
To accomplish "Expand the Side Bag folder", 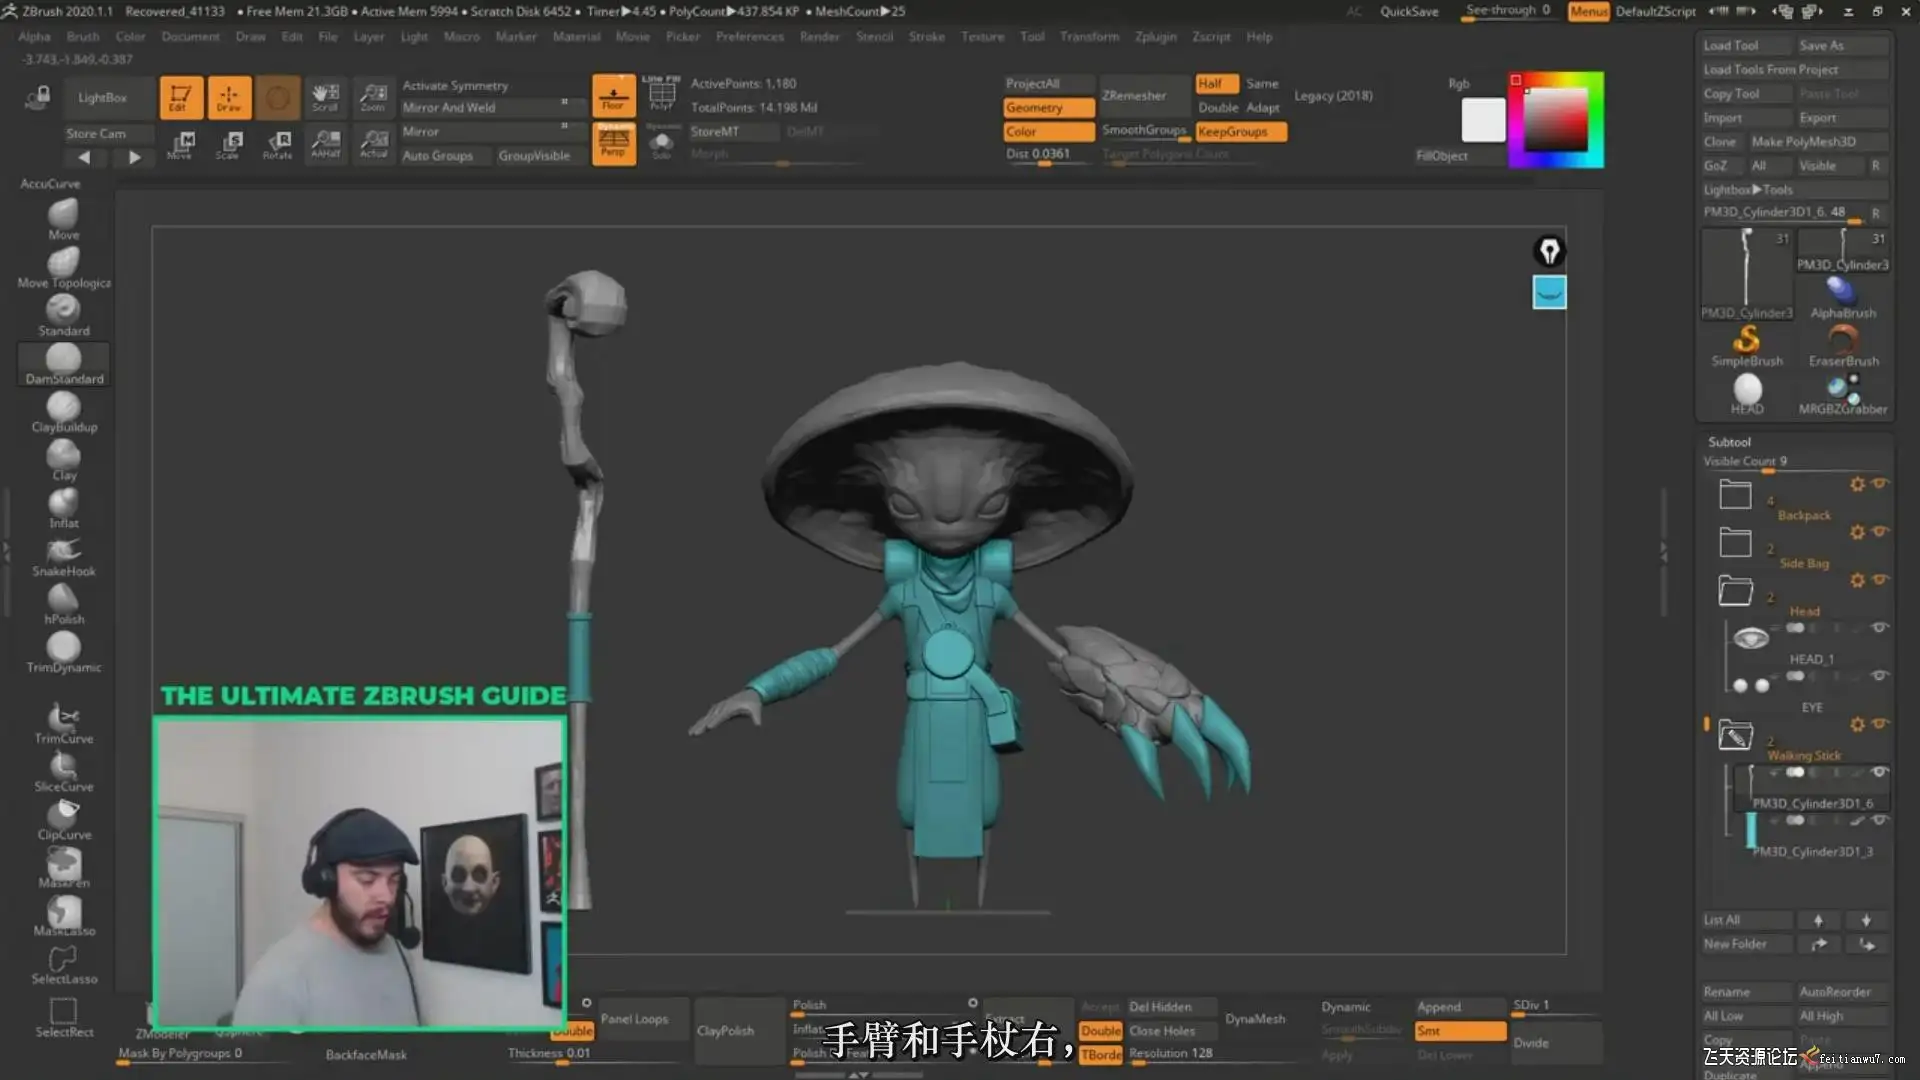I will point(1735,543).
